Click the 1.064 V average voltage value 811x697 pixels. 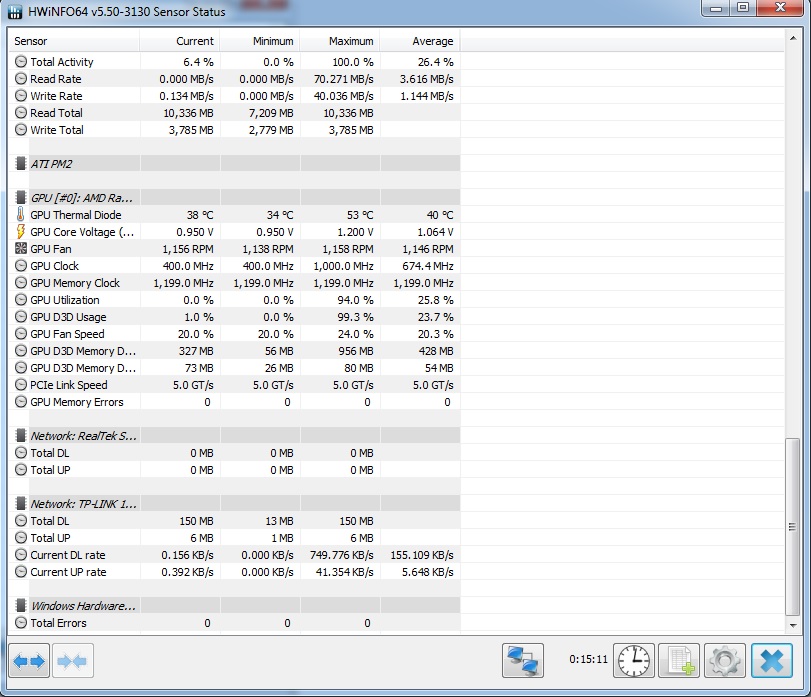click(435, 232)
